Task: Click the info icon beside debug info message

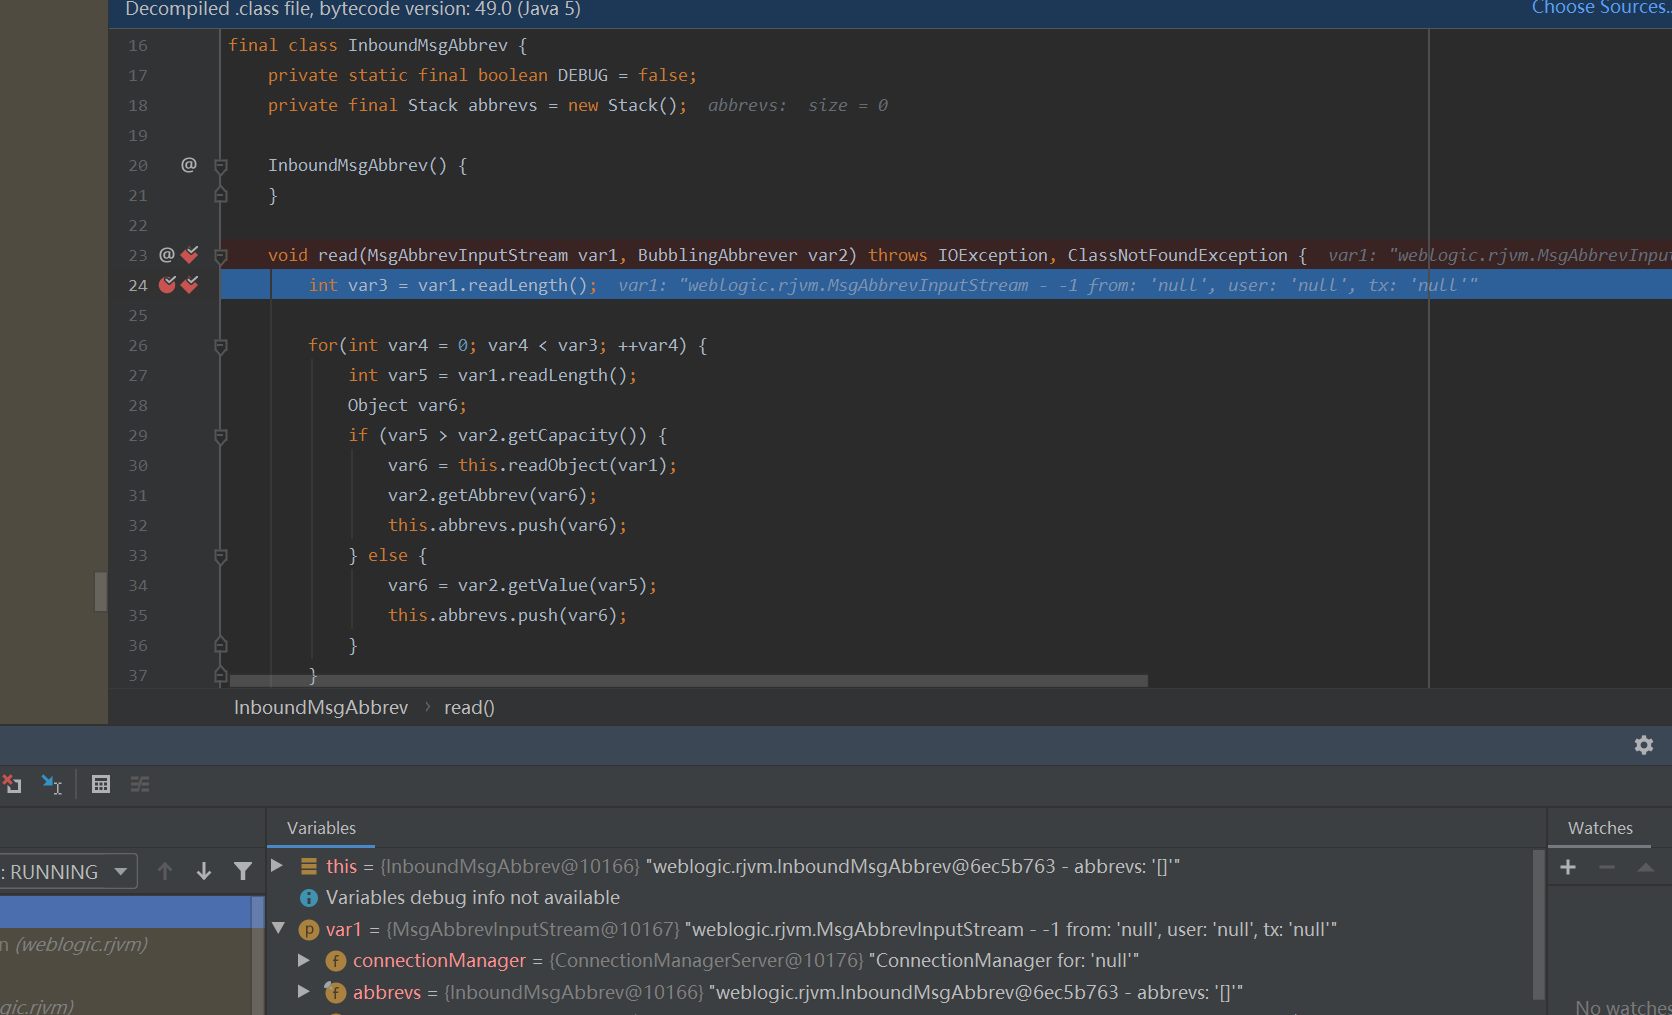Action: [x=309, y=898]
